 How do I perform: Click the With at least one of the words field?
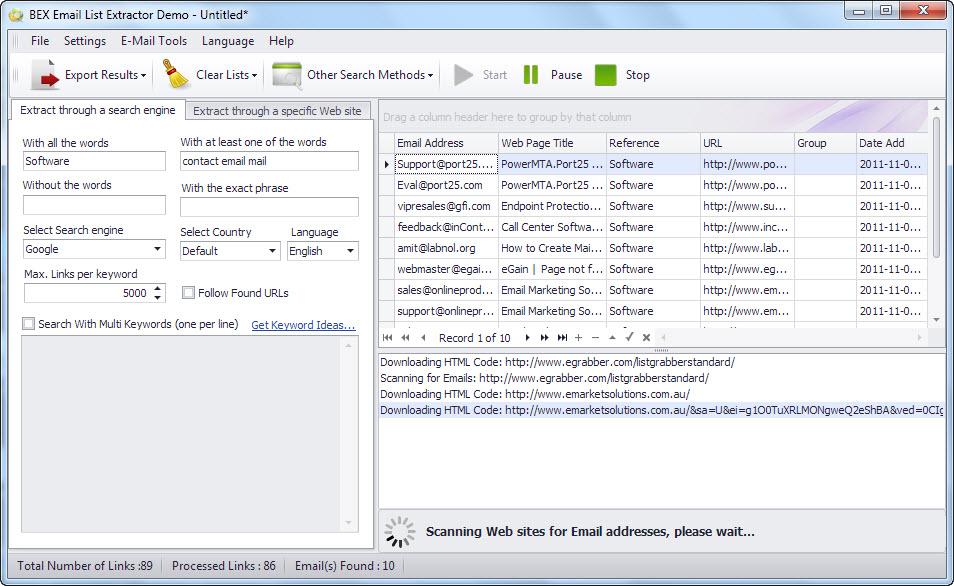pos(269,161)
